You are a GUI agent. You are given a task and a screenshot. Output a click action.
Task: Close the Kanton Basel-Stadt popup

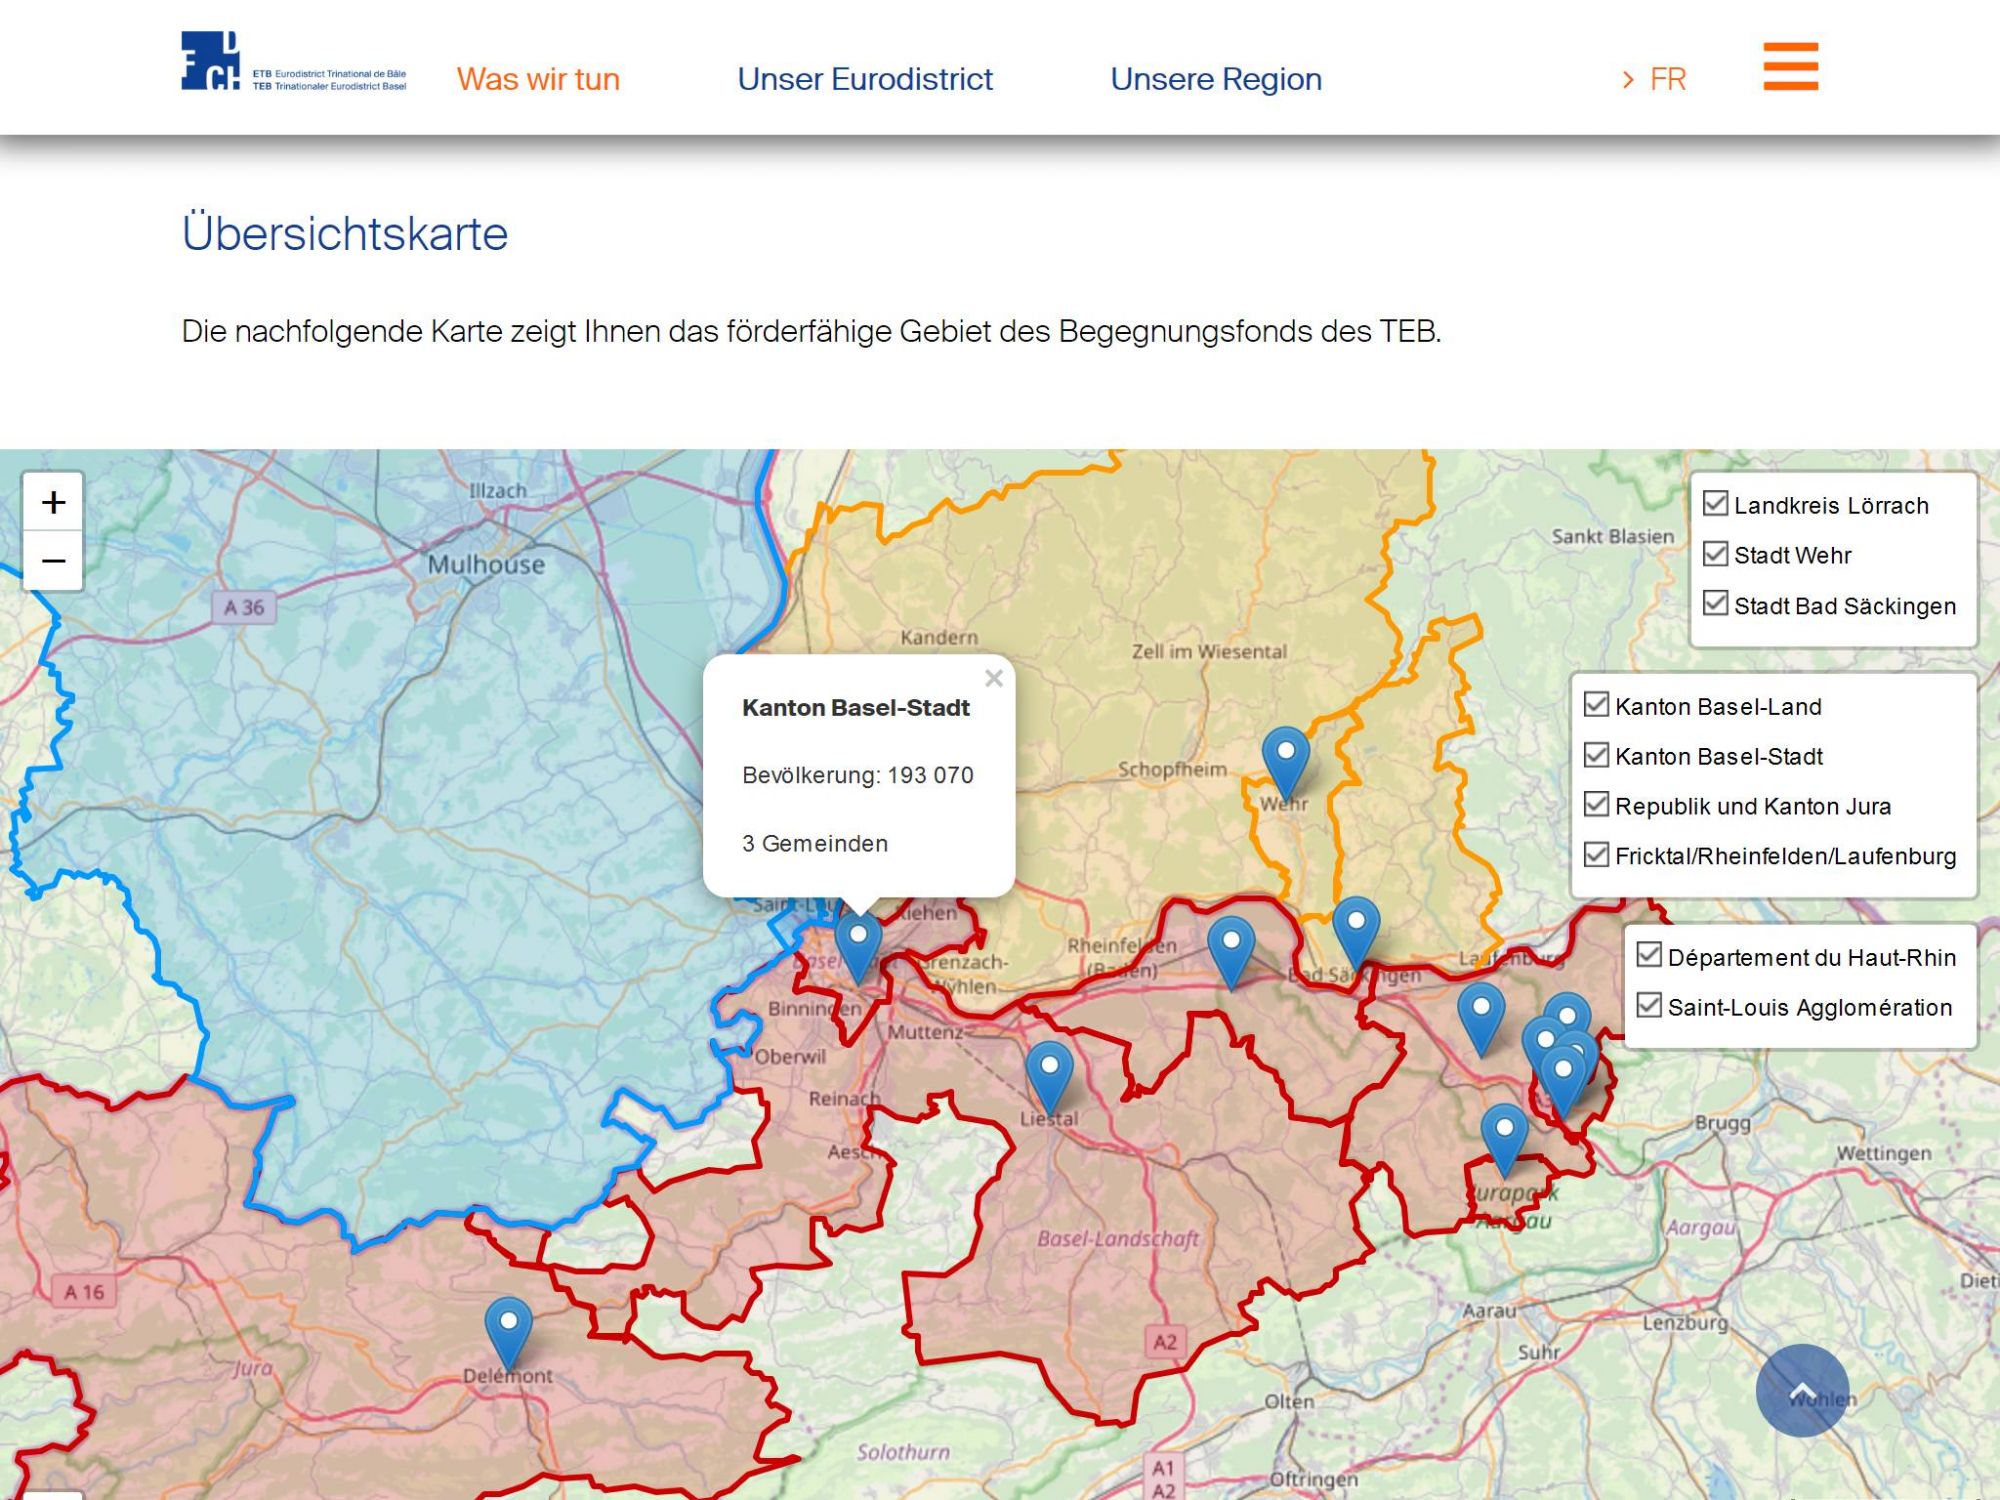[993, 679]
